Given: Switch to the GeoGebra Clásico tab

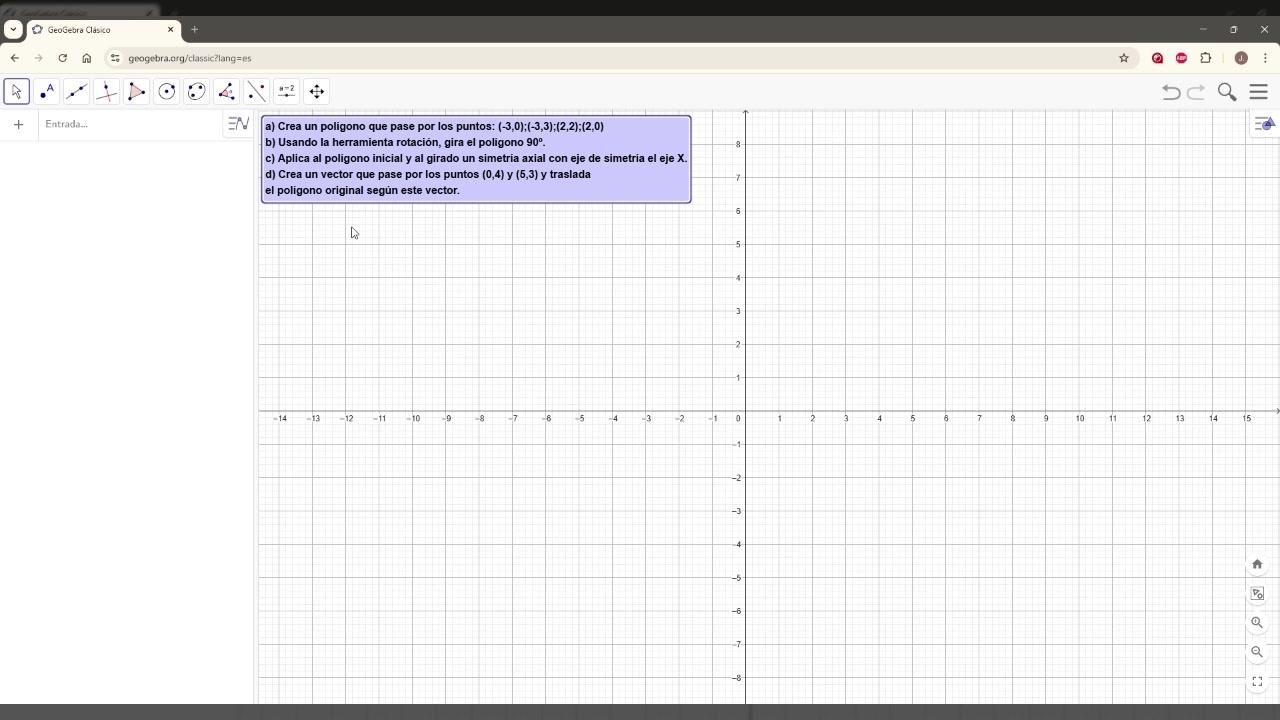Looking at the screenshot, I should point(103,30).
